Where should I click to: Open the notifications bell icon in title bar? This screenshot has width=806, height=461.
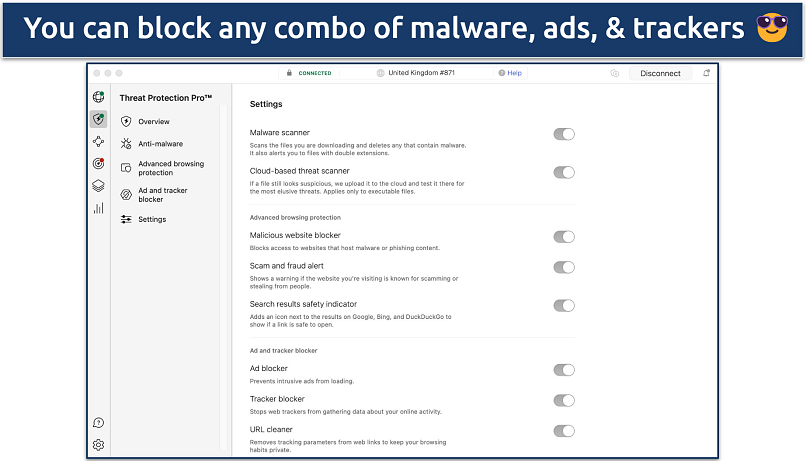pyautogui.click(x=707, y=73)
